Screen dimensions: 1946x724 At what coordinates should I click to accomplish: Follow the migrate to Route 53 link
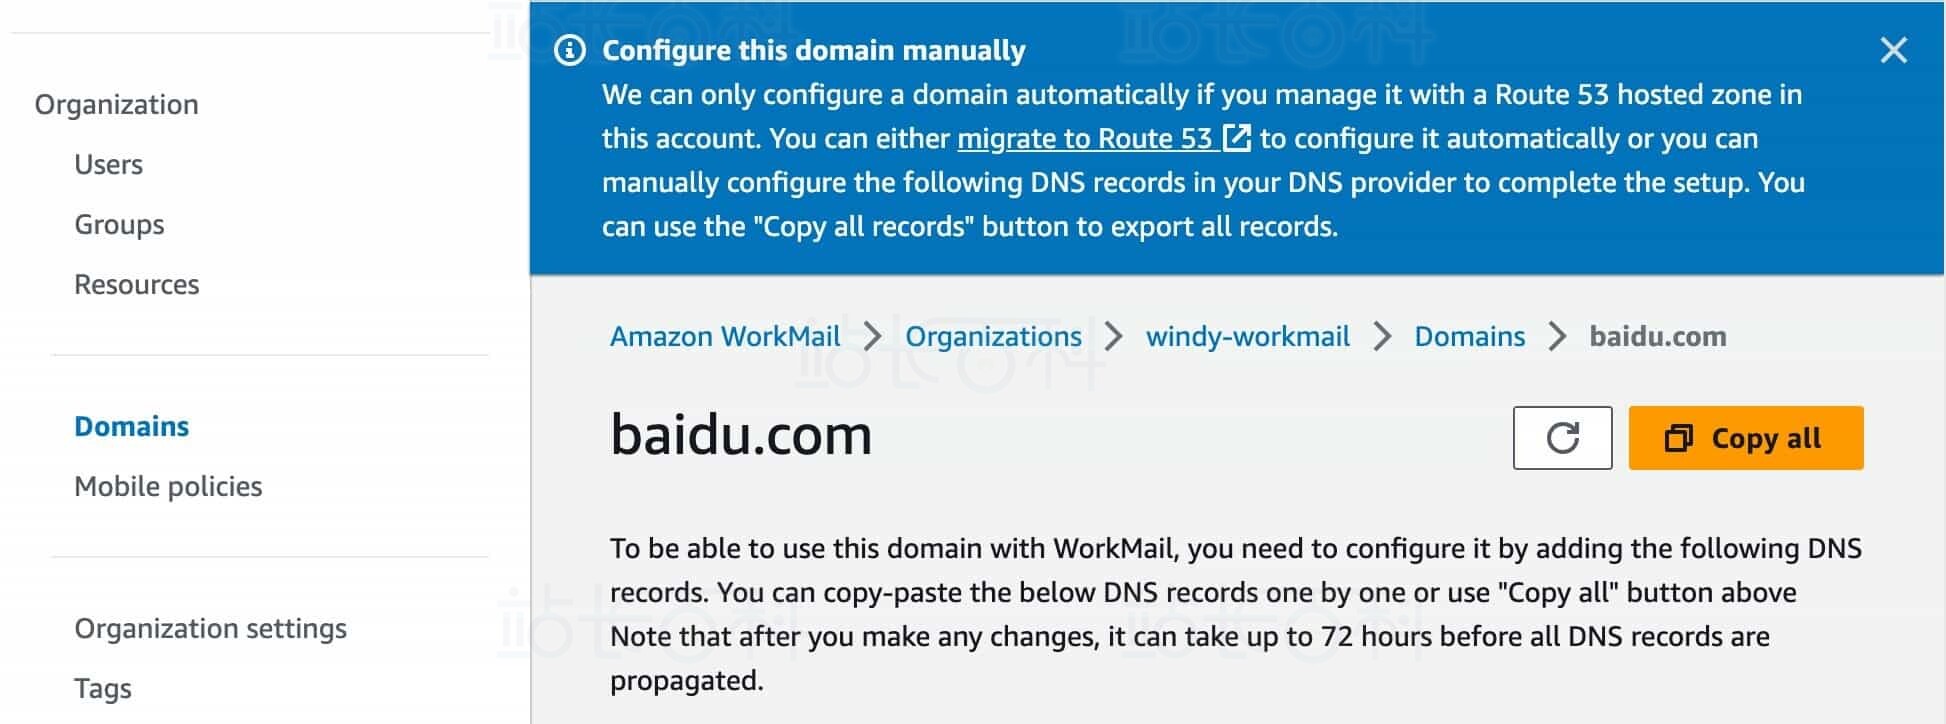[x=1084, y=138]
